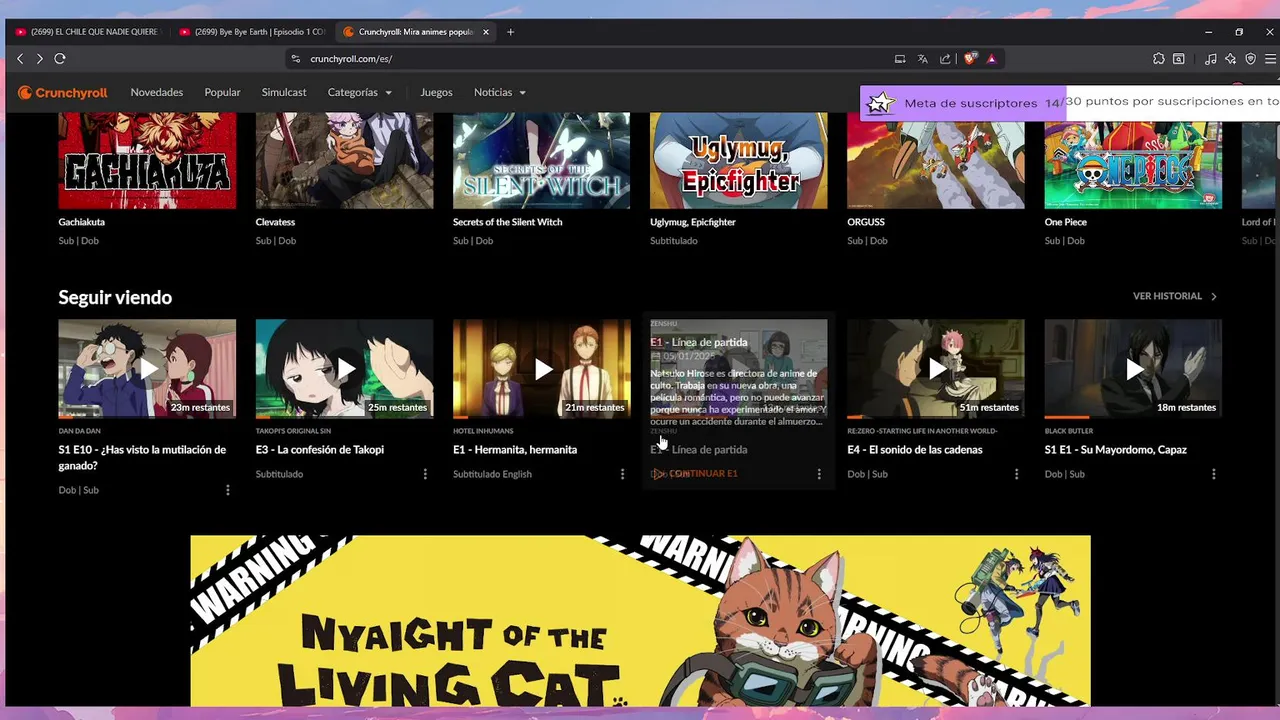Play Takopi E3 thumbnail
This screenshot has height=720, width=1280.
[344, 369]
